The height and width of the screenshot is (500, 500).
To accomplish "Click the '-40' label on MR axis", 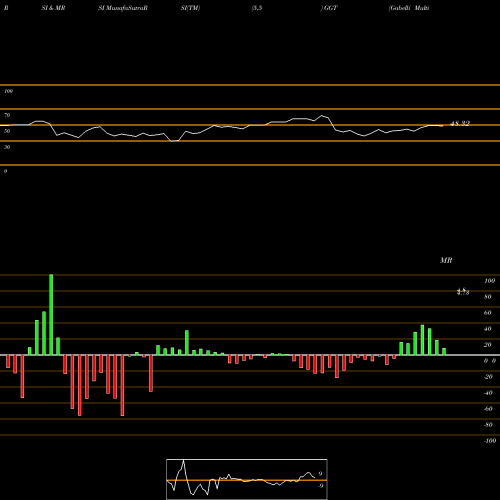I will point(488,393).
